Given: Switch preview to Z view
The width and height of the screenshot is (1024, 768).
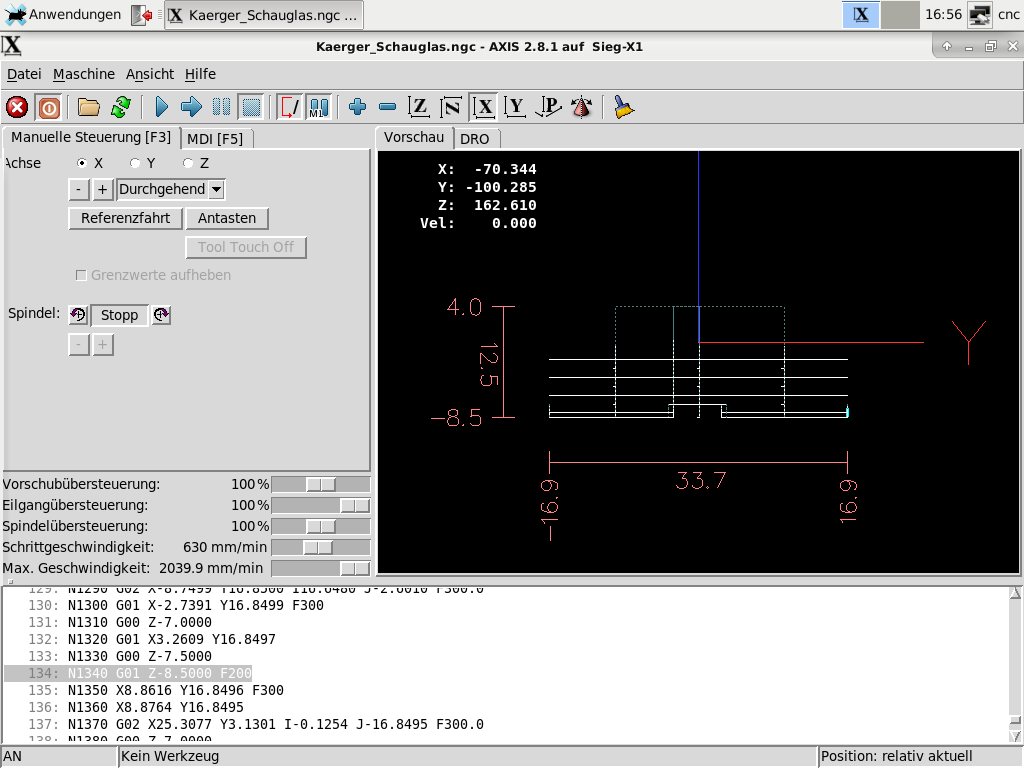Looking at the screenshot, I should pos(420,107).
